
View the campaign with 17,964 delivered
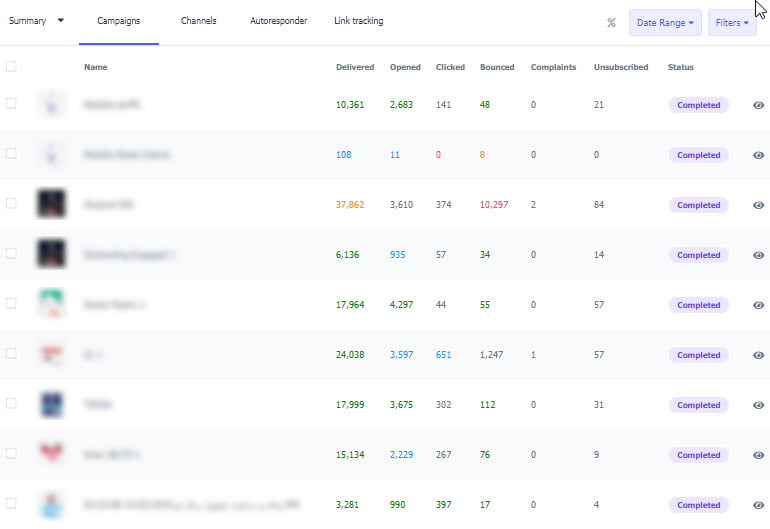pos(758,305)
